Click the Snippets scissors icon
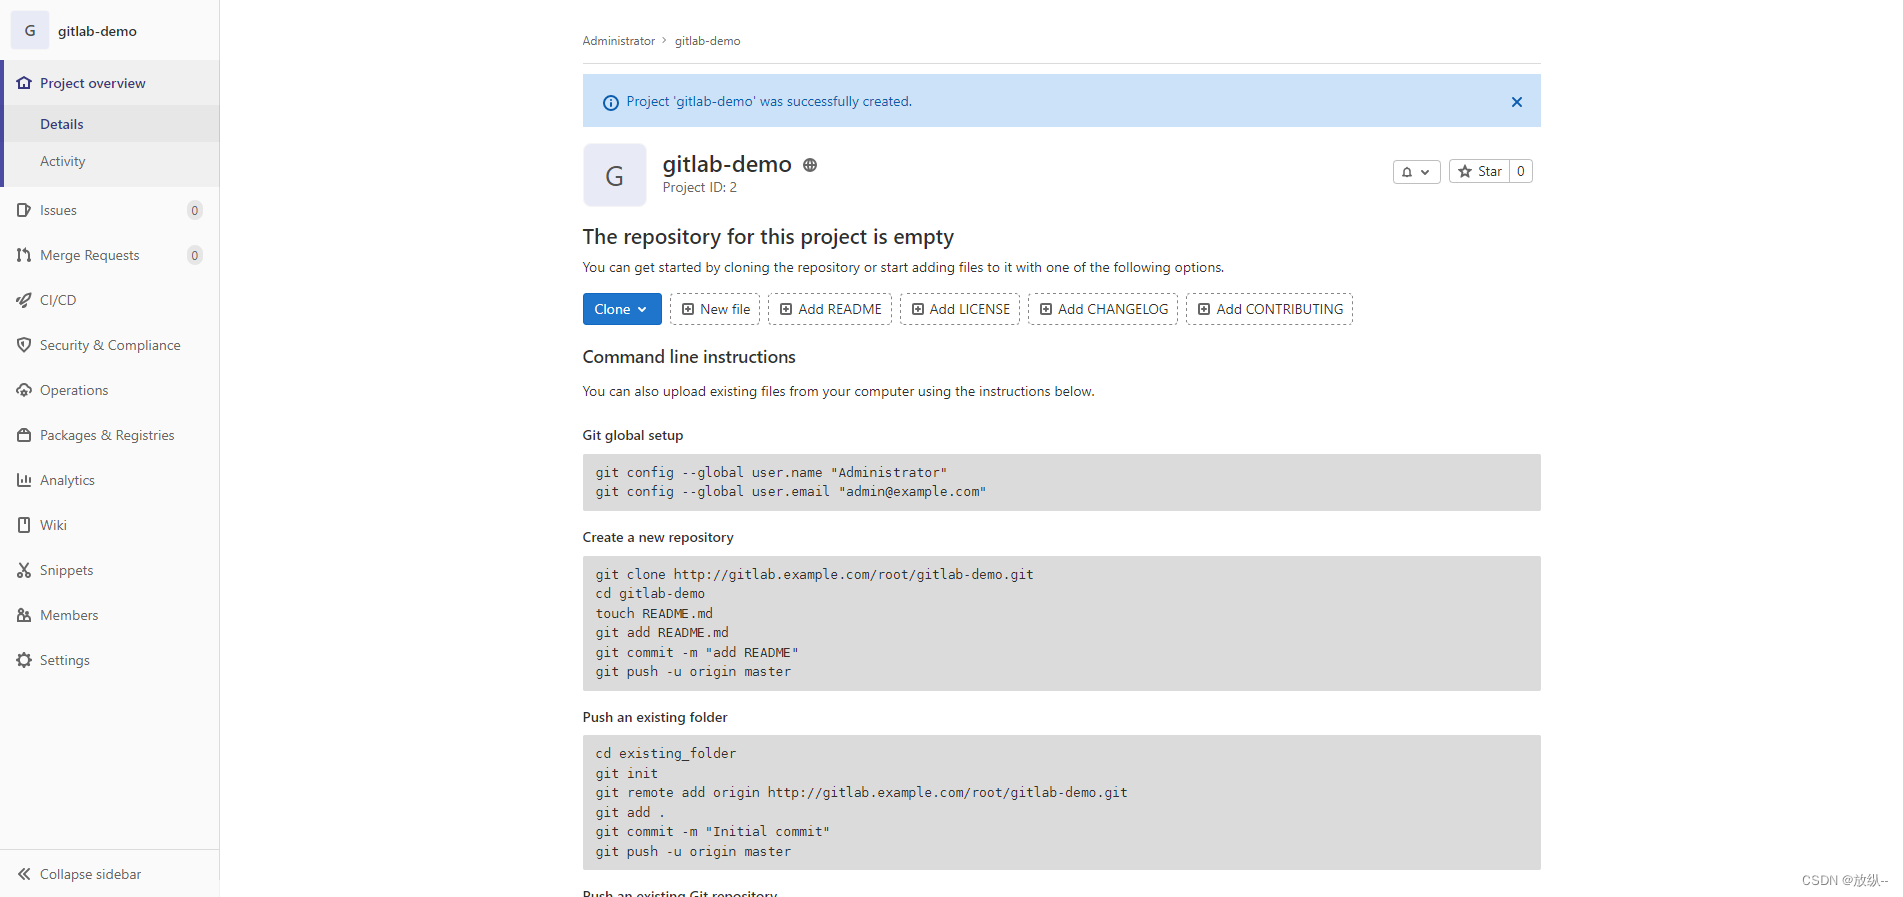The height and width of the screenshot is (897, 1903). [24, 570]
